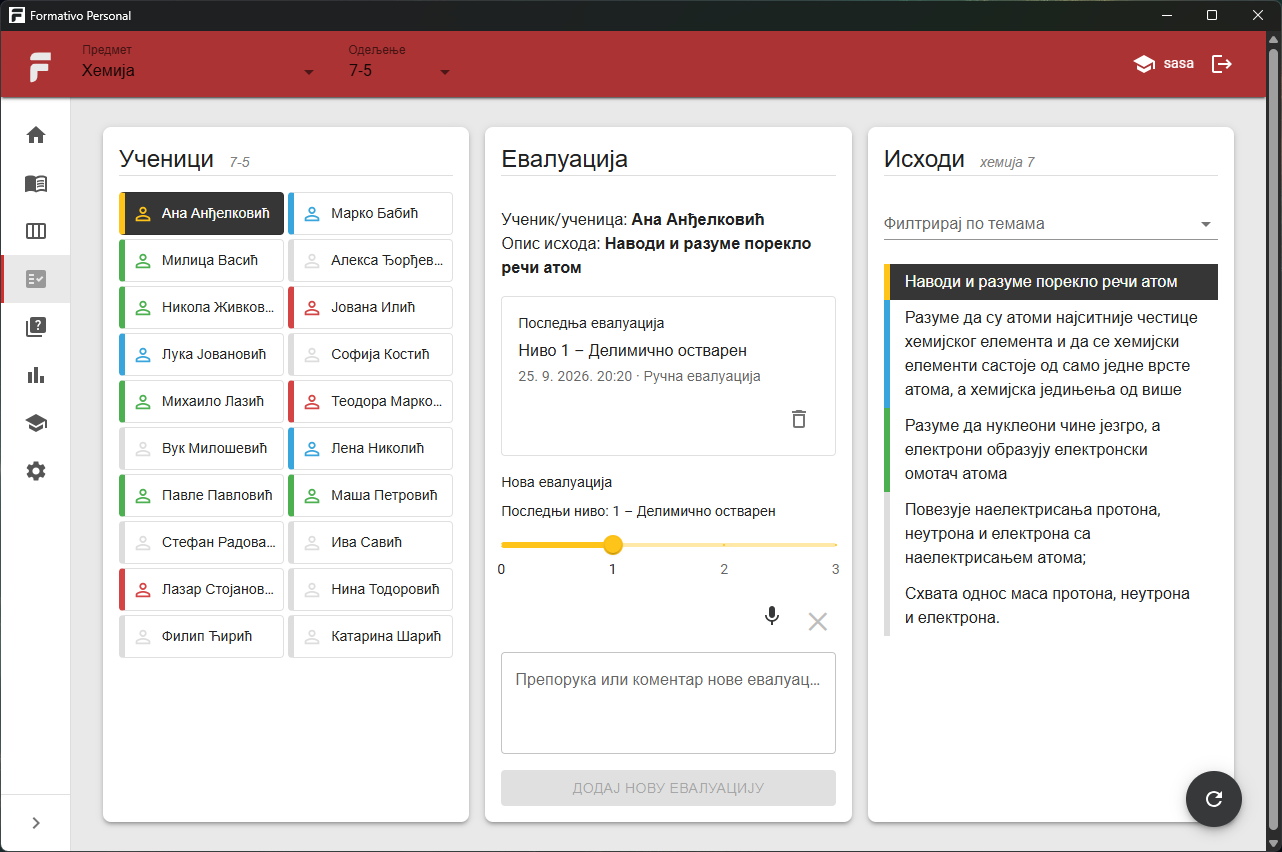Open settings gear in sidebar
The image size is (1282, 852).
36,471
